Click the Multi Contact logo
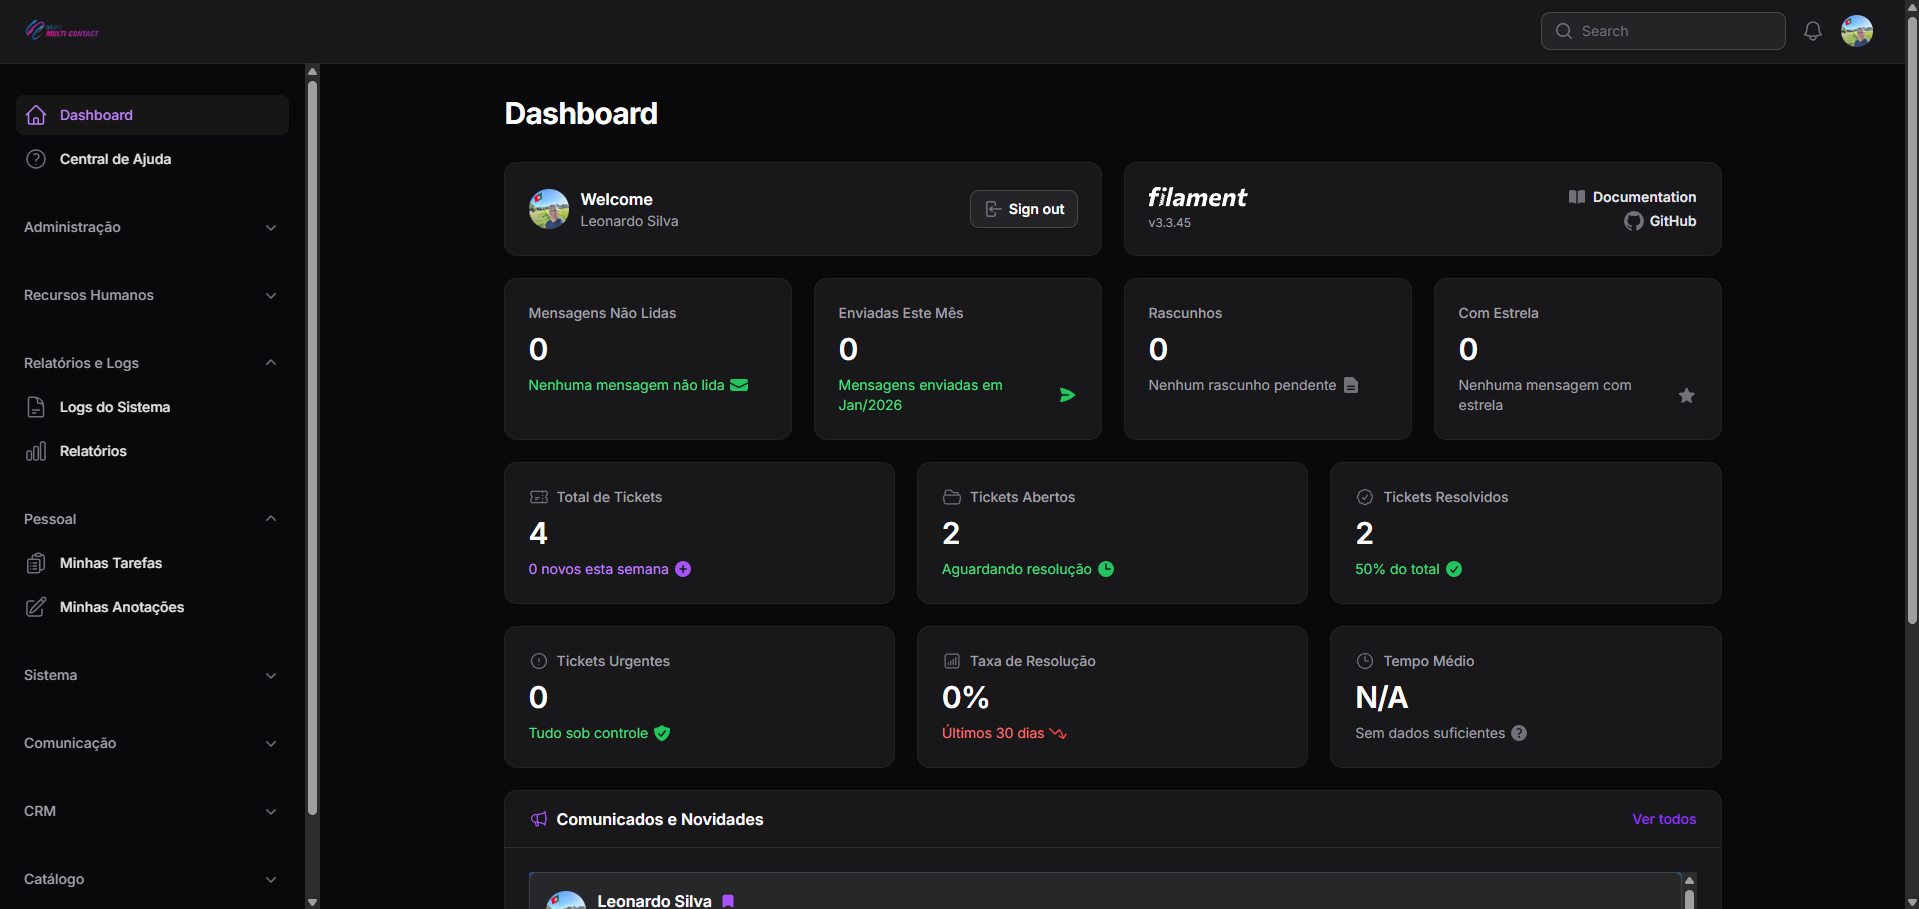Screen dimensions: 1919x909 click(x=62, y=31)
